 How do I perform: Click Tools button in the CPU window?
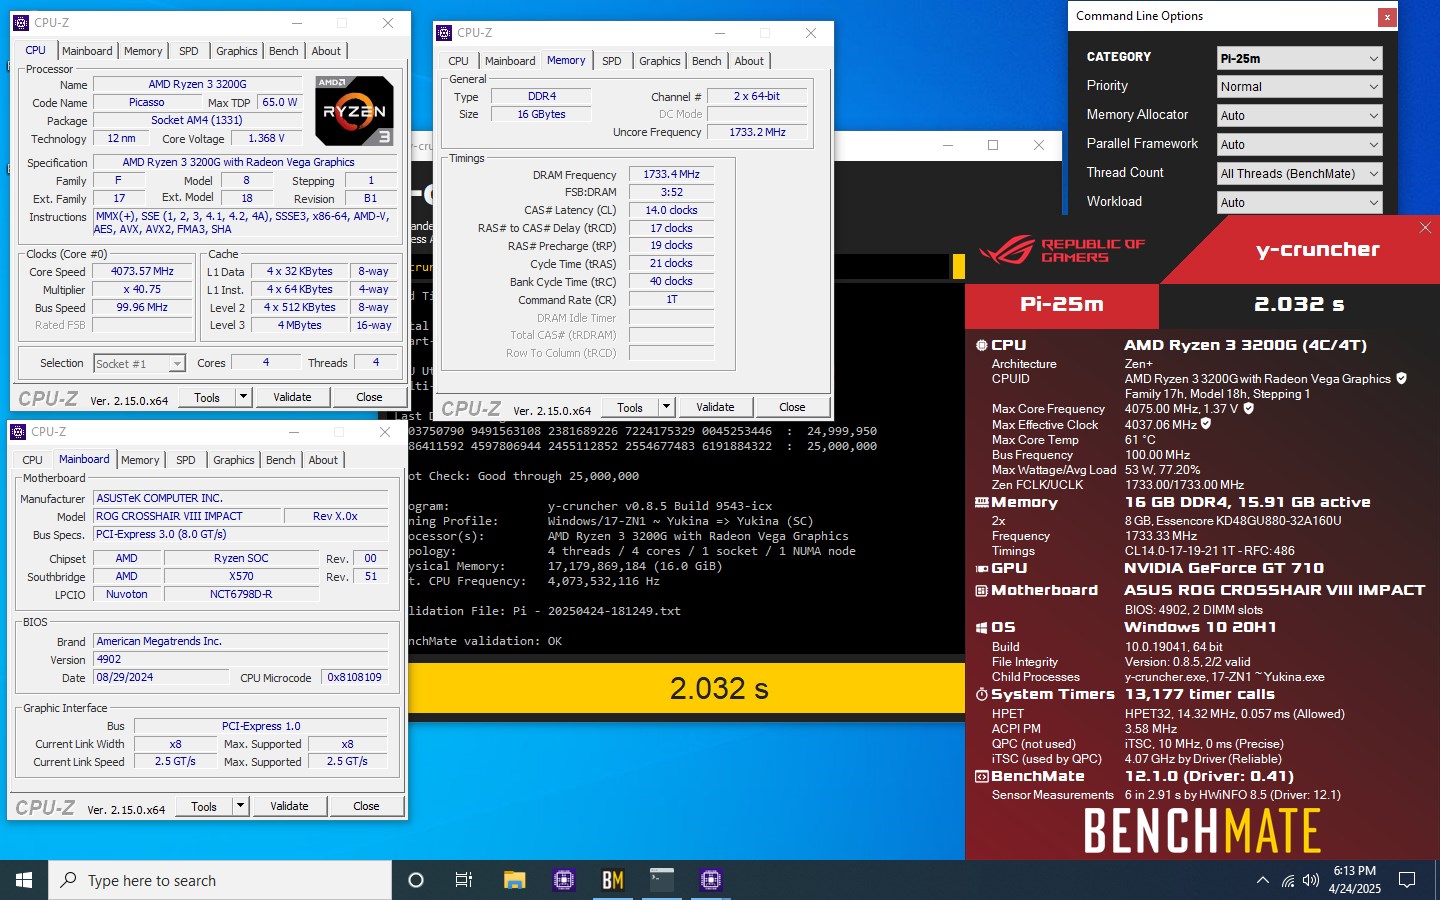tap(207, 397)
